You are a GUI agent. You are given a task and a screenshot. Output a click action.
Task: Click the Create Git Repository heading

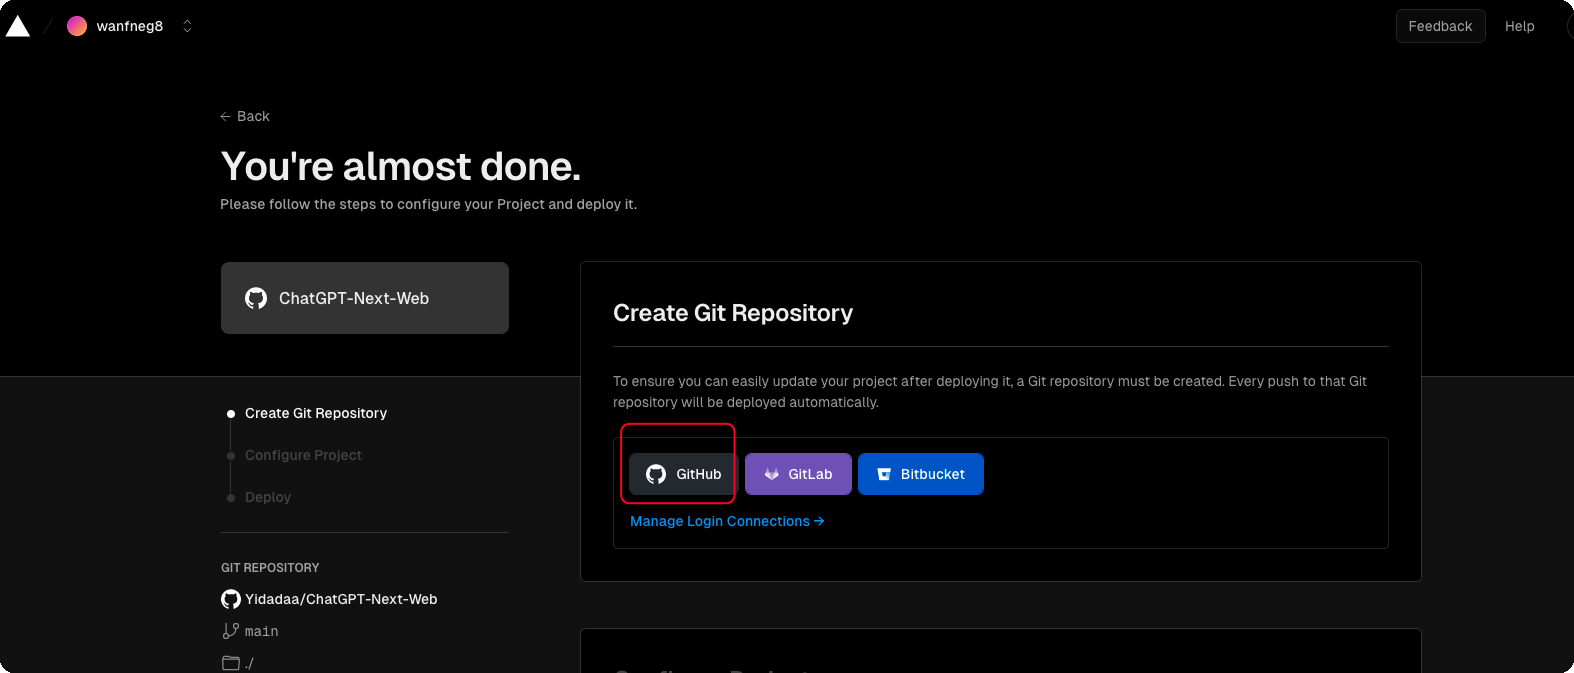[733, 313]
